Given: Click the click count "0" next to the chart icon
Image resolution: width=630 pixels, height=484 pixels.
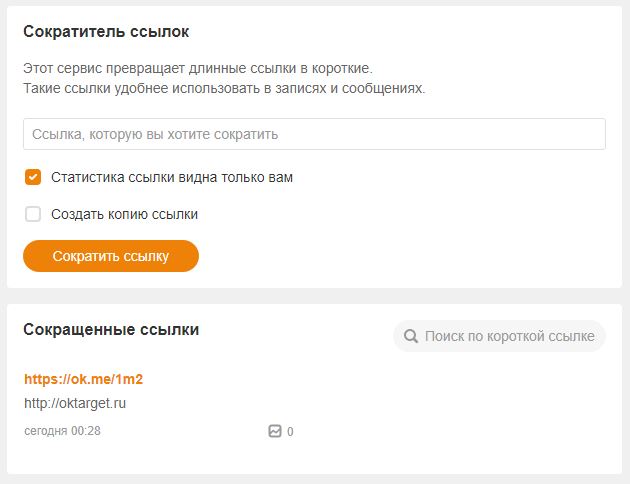Looking at the screenshot, I should click(x=290, y=432).
